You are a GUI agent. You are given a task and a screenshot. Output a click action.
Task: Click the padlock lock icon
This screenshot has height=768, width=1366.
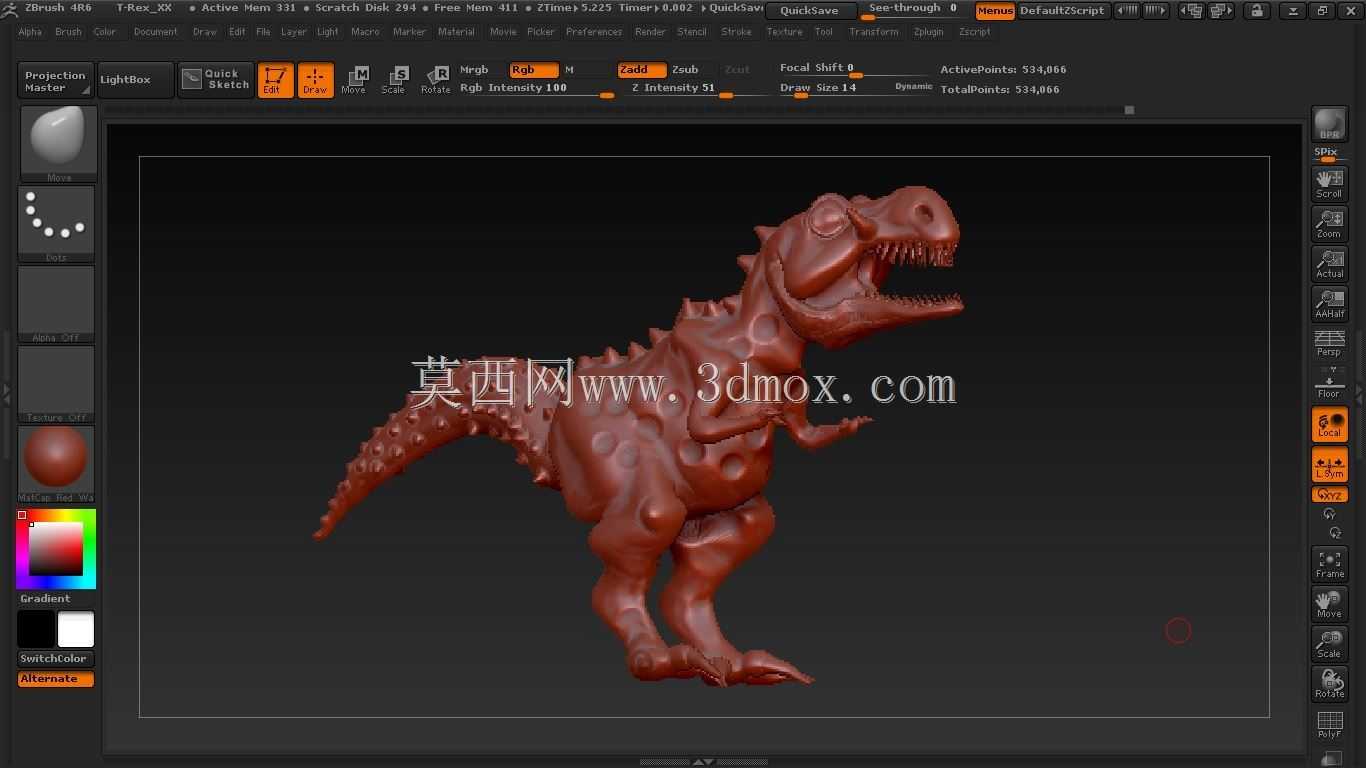pos(1257,11)
